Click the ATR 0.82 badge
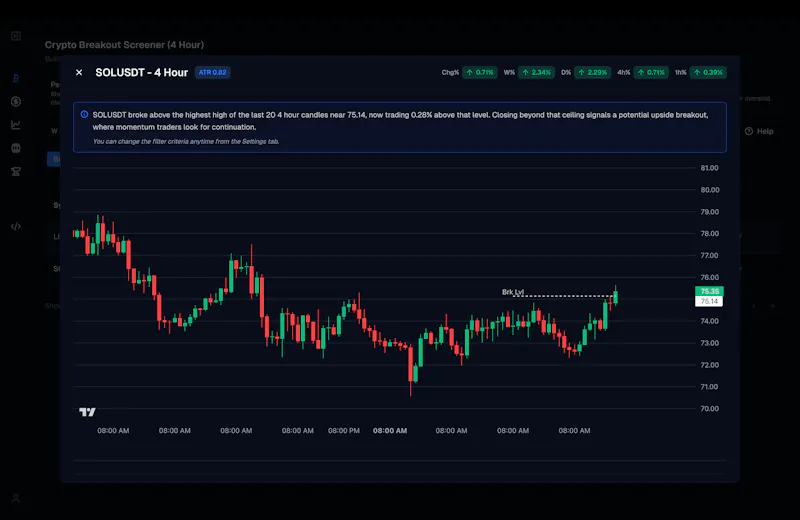The image size is (800, 520). click(x=212, y=72)
